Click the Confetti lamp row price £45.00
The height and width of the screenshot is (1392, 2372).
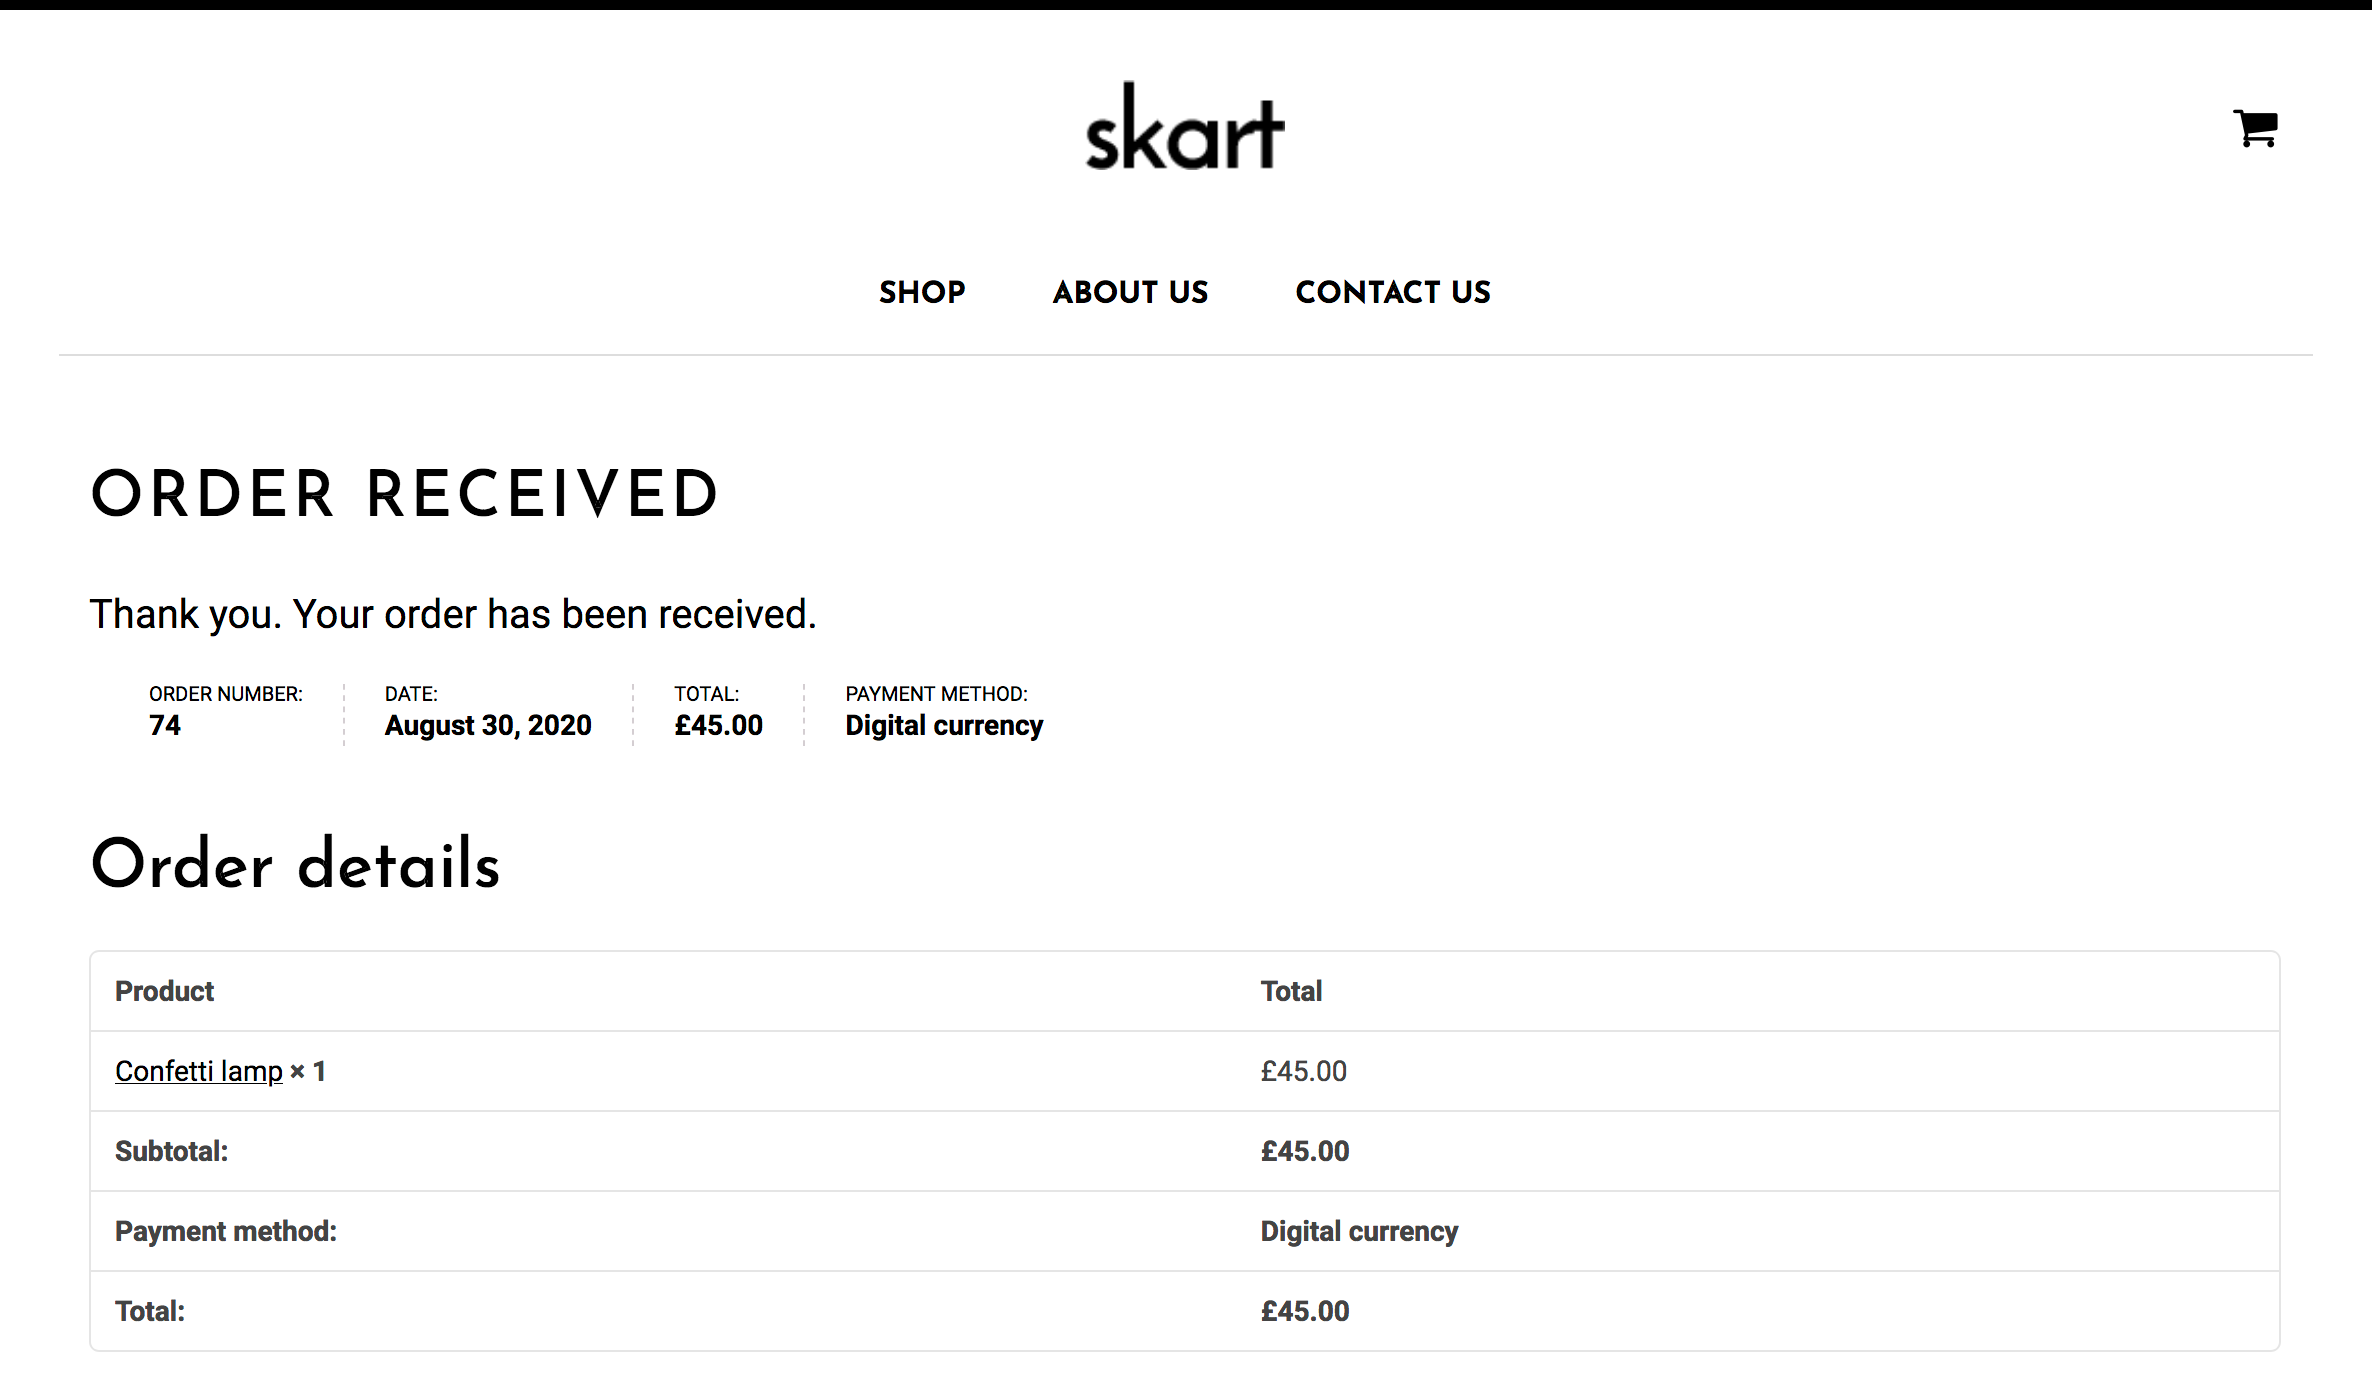click(1304, 1071)
